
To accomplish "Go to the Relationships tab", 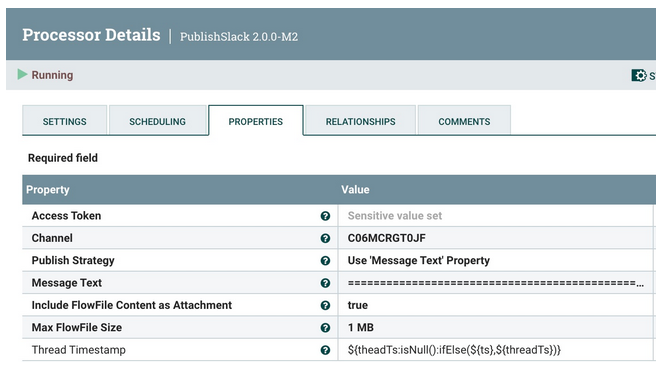I will (360, 121).
